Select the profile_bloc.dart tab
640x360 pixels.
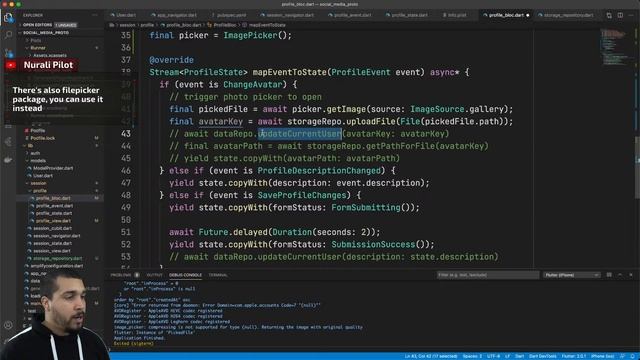tap(506, 15)
